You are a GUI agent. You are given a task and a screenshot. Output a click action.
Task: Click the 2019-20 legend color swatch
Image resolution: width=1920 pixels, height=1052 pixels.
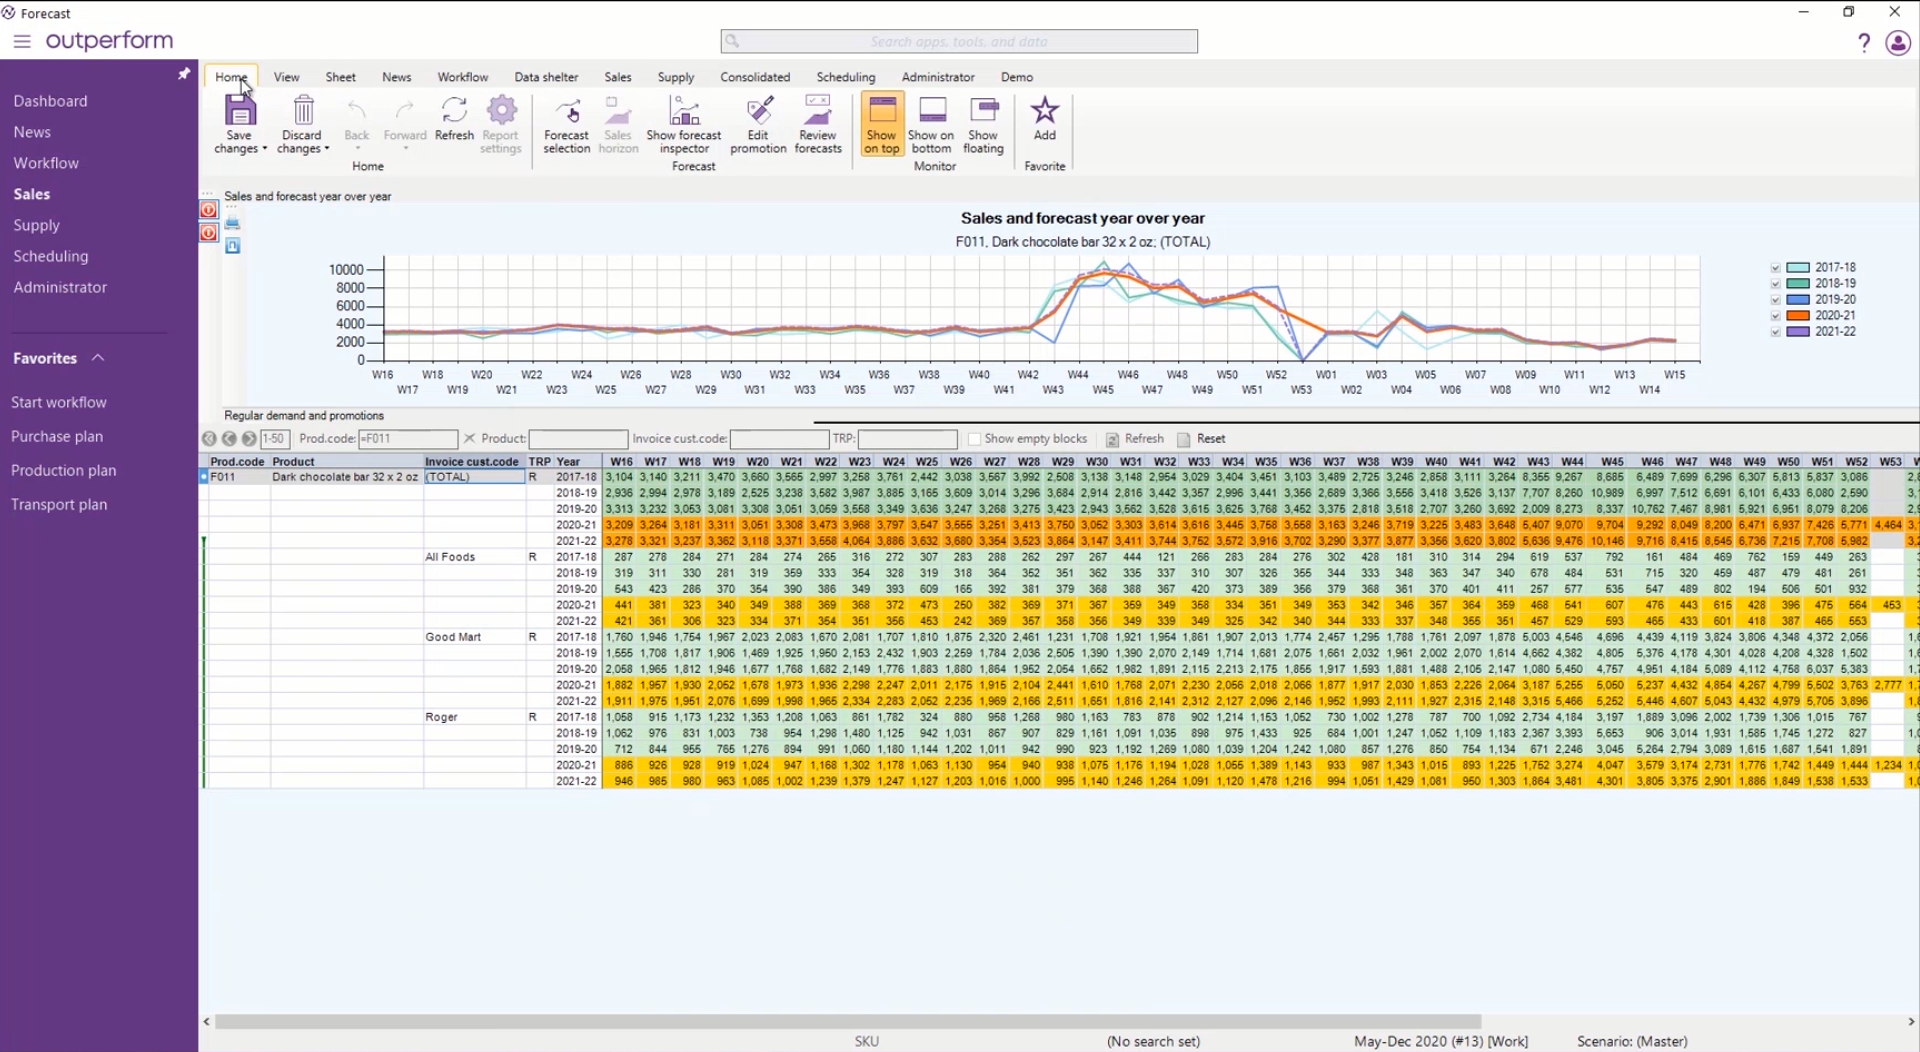click(1798, 300)
